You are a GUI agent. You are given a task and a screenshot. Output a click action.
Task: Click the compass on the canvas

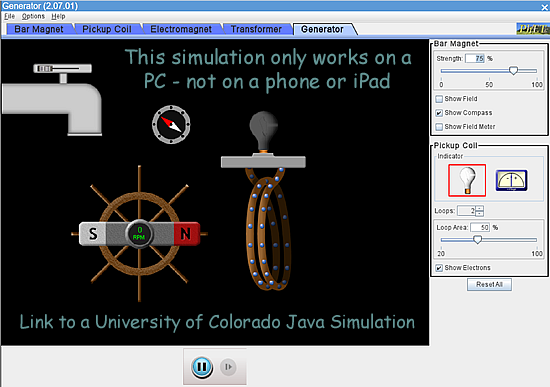click(171, 124)
